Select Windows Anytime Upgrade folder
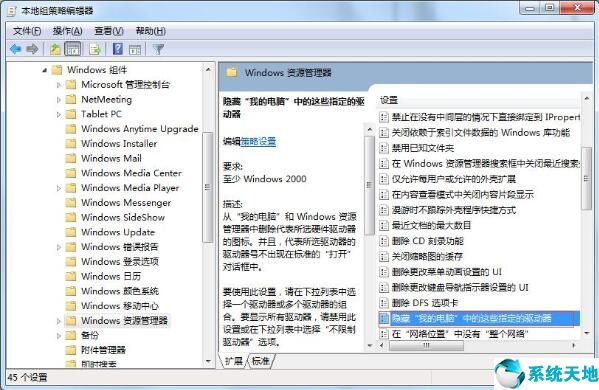This screenshot has height=390, width=599. (139, 129)
